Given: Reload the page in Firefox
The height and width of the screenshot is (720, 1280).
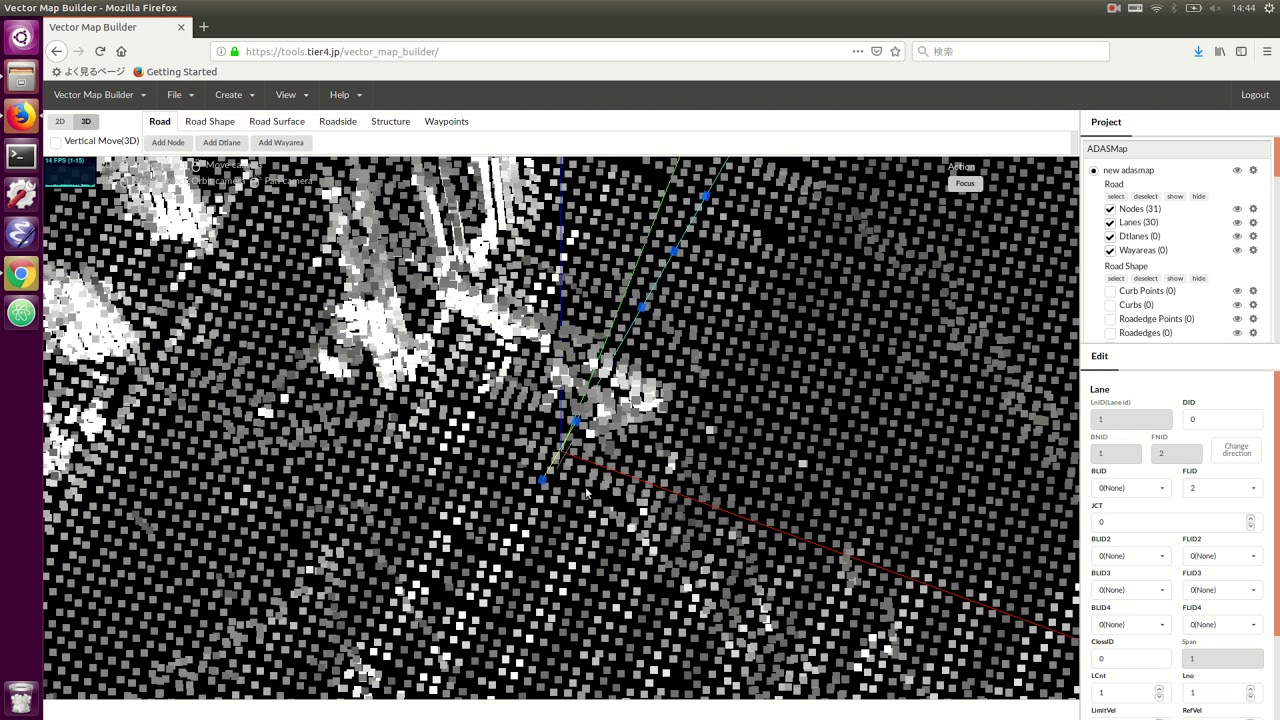Looking at the screenshot, I should (x=100, y=51).
